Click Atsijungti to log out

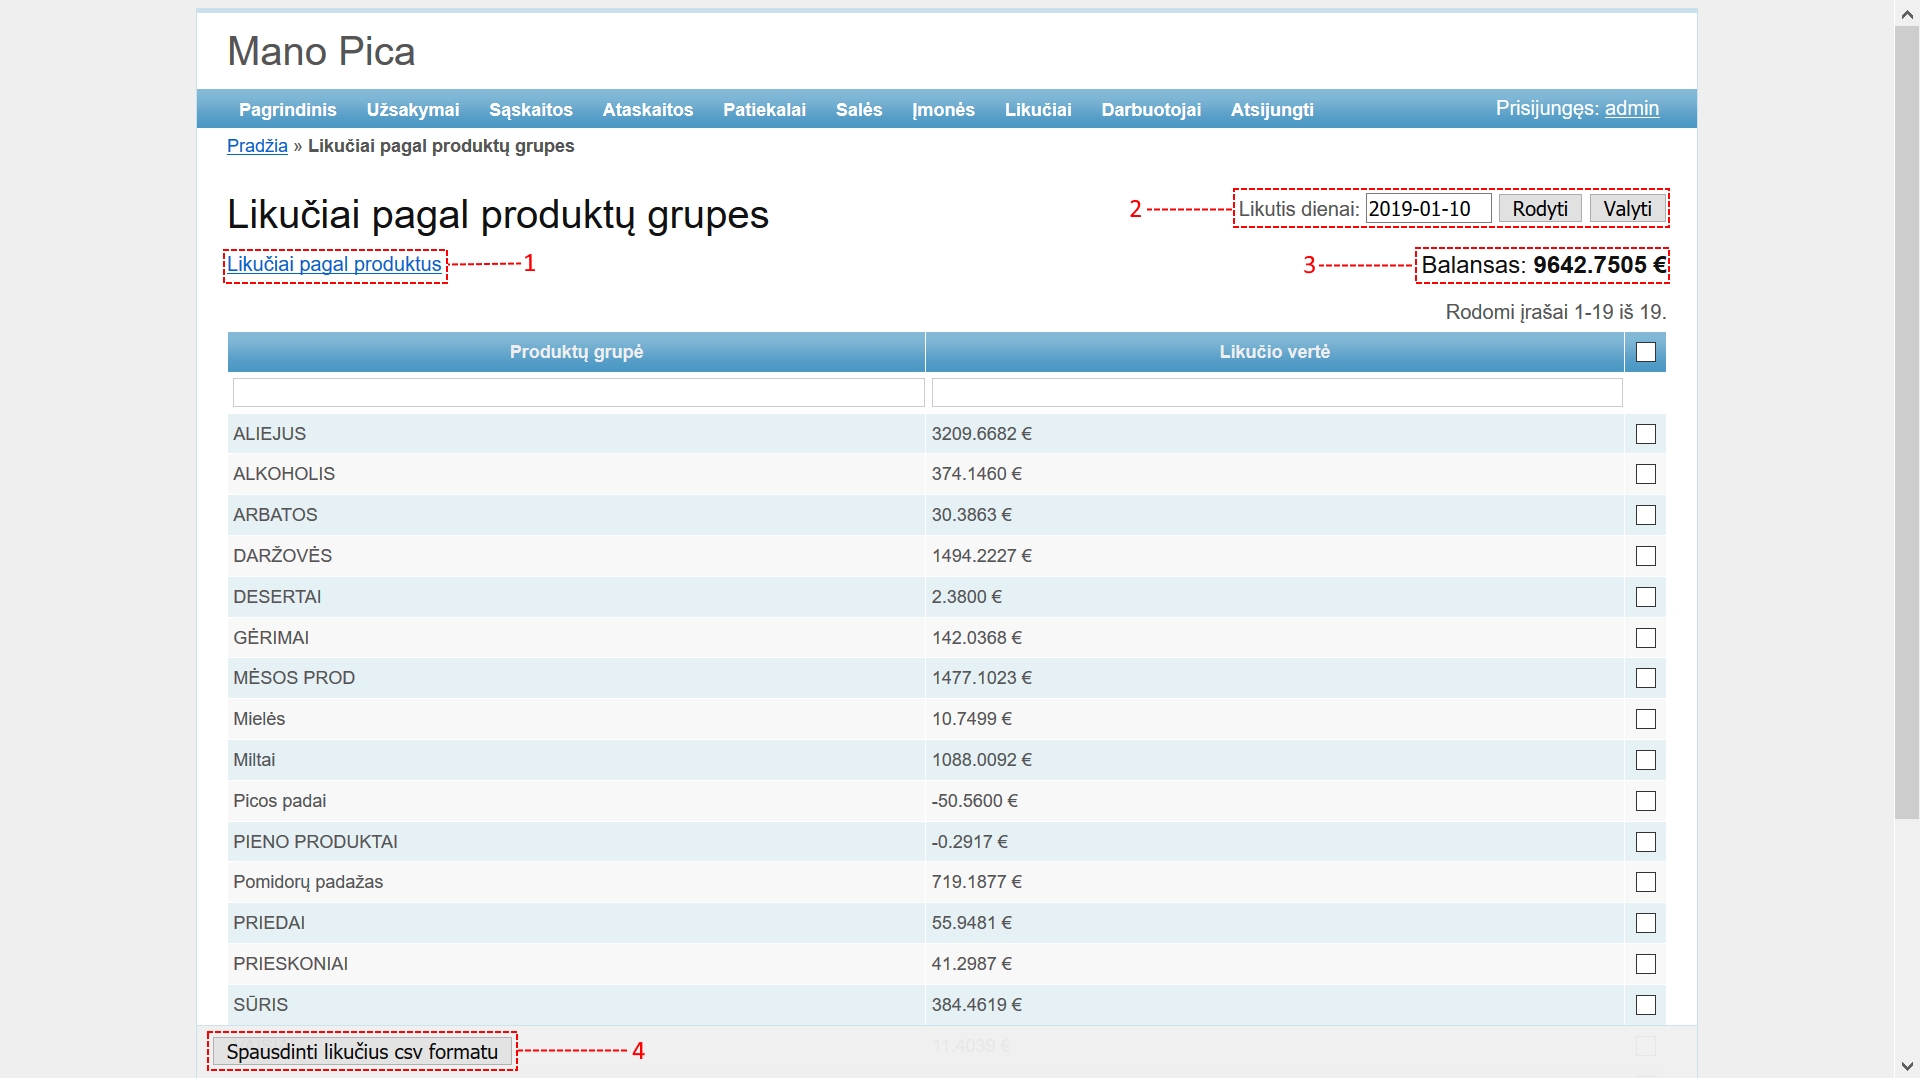pos(1272,110)
